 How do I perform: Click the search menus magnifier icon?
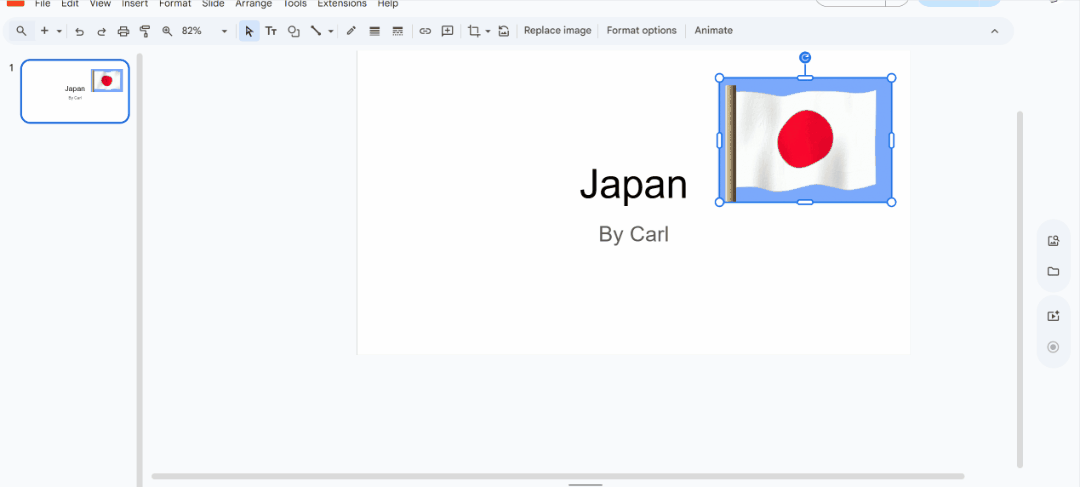(21, 31)
